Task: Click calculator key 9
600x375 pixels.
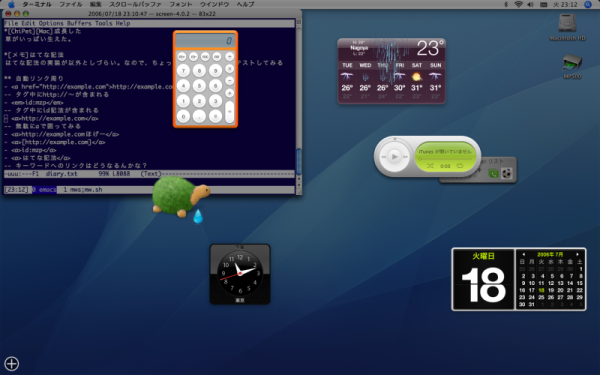Action: (x=215, y=71)
